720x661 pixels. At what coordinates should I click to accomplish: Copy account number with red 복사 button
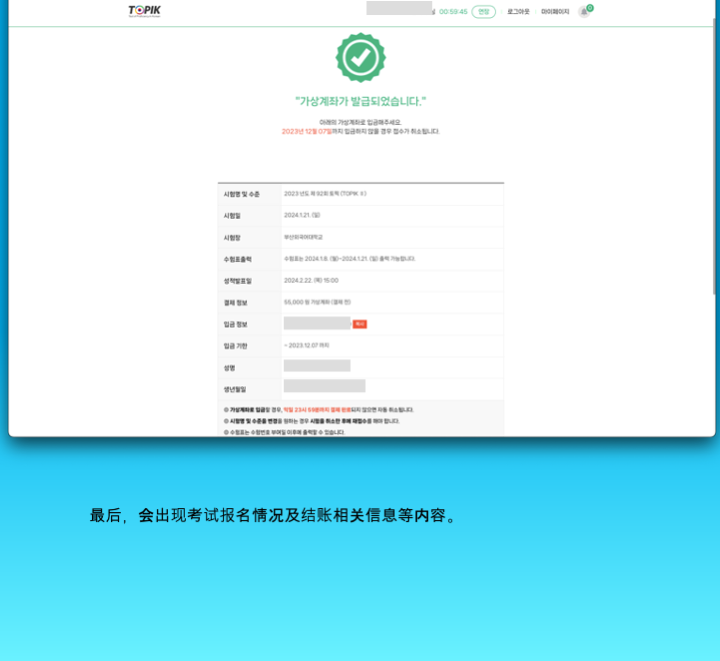[x=360, y=324]
